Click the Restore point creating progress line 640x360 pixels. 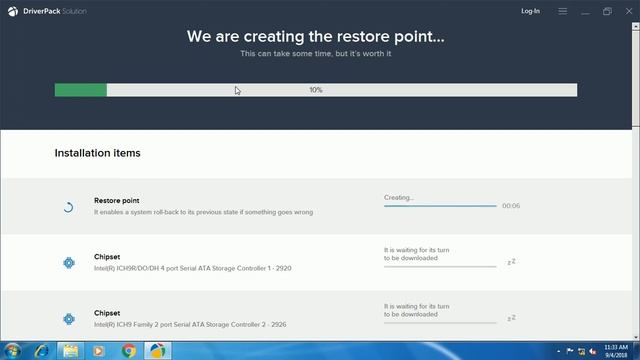(440, 206)
